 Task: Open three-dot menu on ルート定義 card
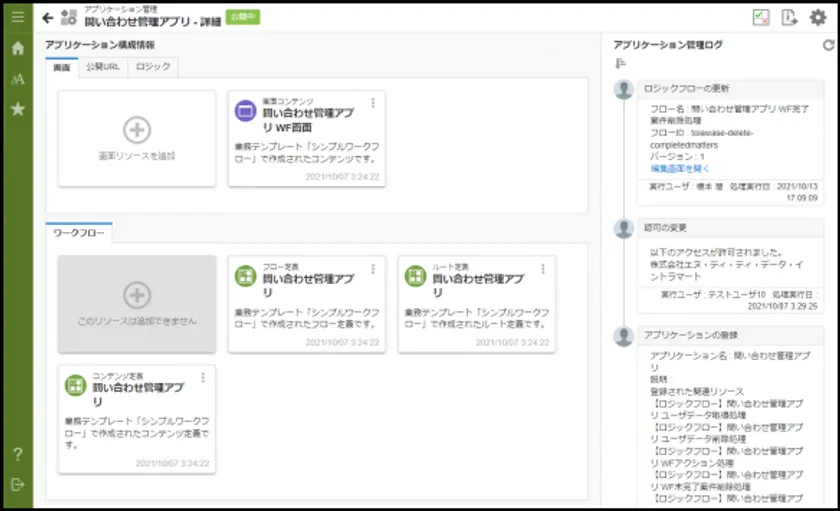point(543,268)
